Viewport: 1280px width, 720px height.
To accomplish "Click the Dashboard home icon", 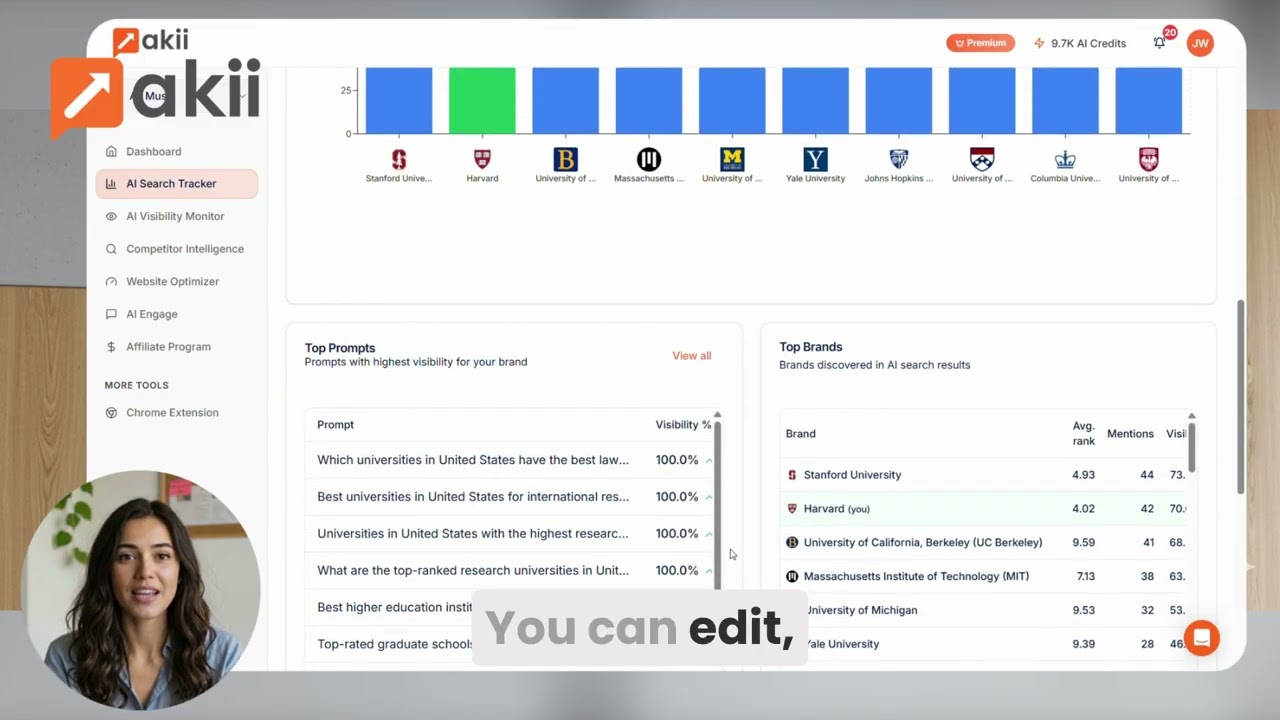I will (x=111, y=152).
